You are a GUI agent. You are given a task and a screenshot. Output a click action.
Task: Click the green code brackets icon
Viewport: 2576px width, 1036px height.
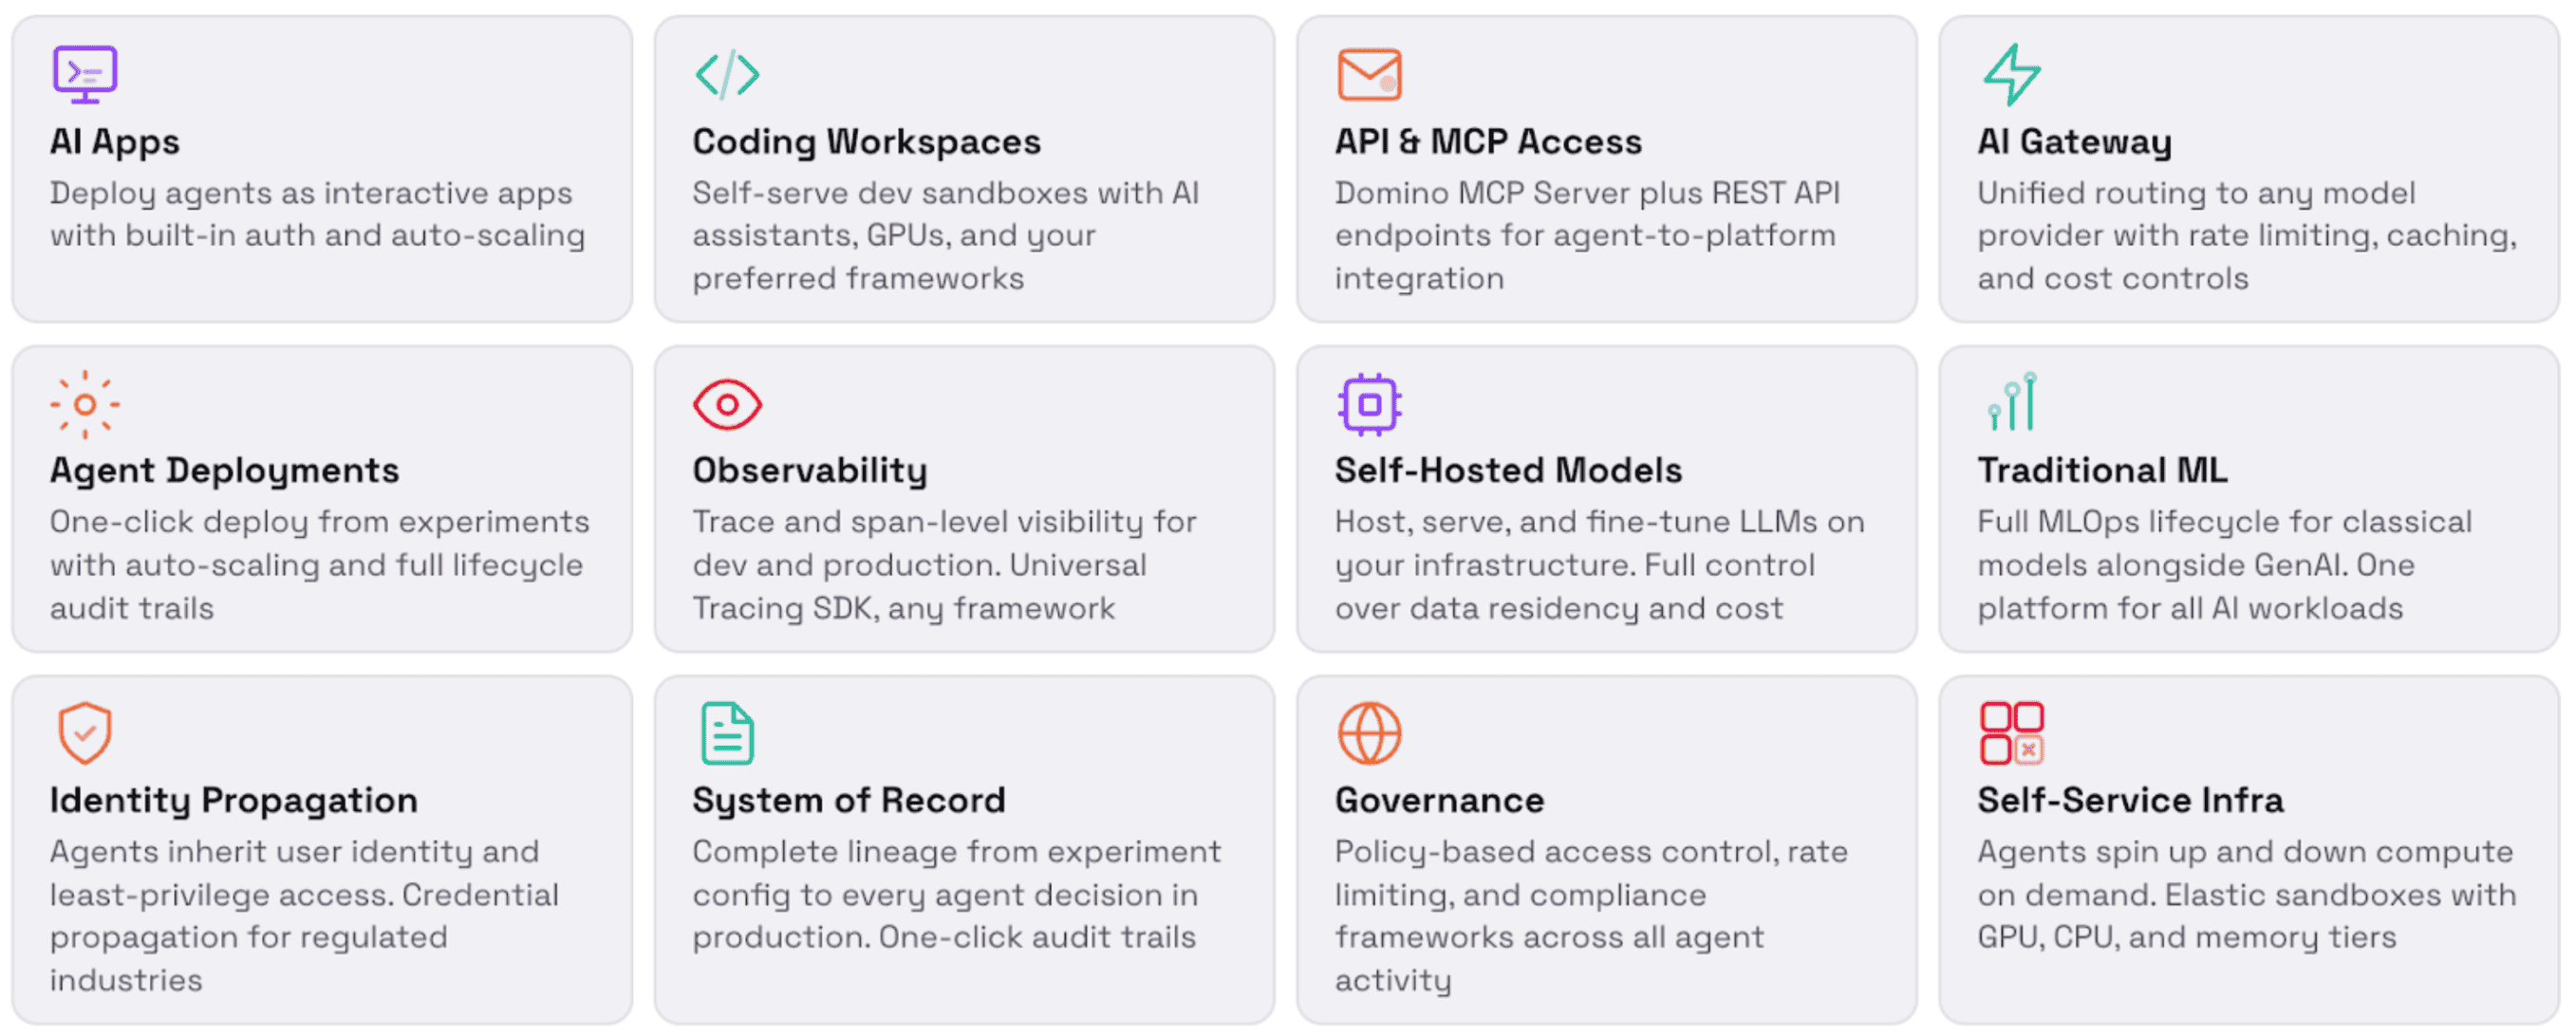[x=727, y=75]
